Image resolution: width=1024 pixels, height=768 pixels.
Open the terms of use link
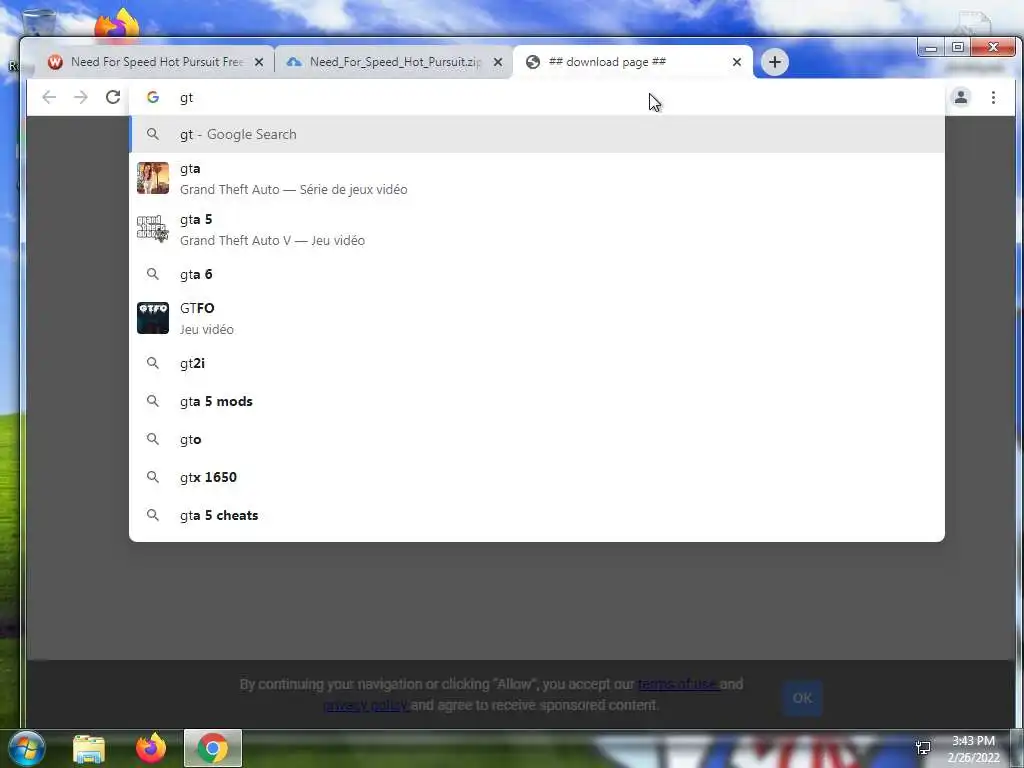click(678, 684)
